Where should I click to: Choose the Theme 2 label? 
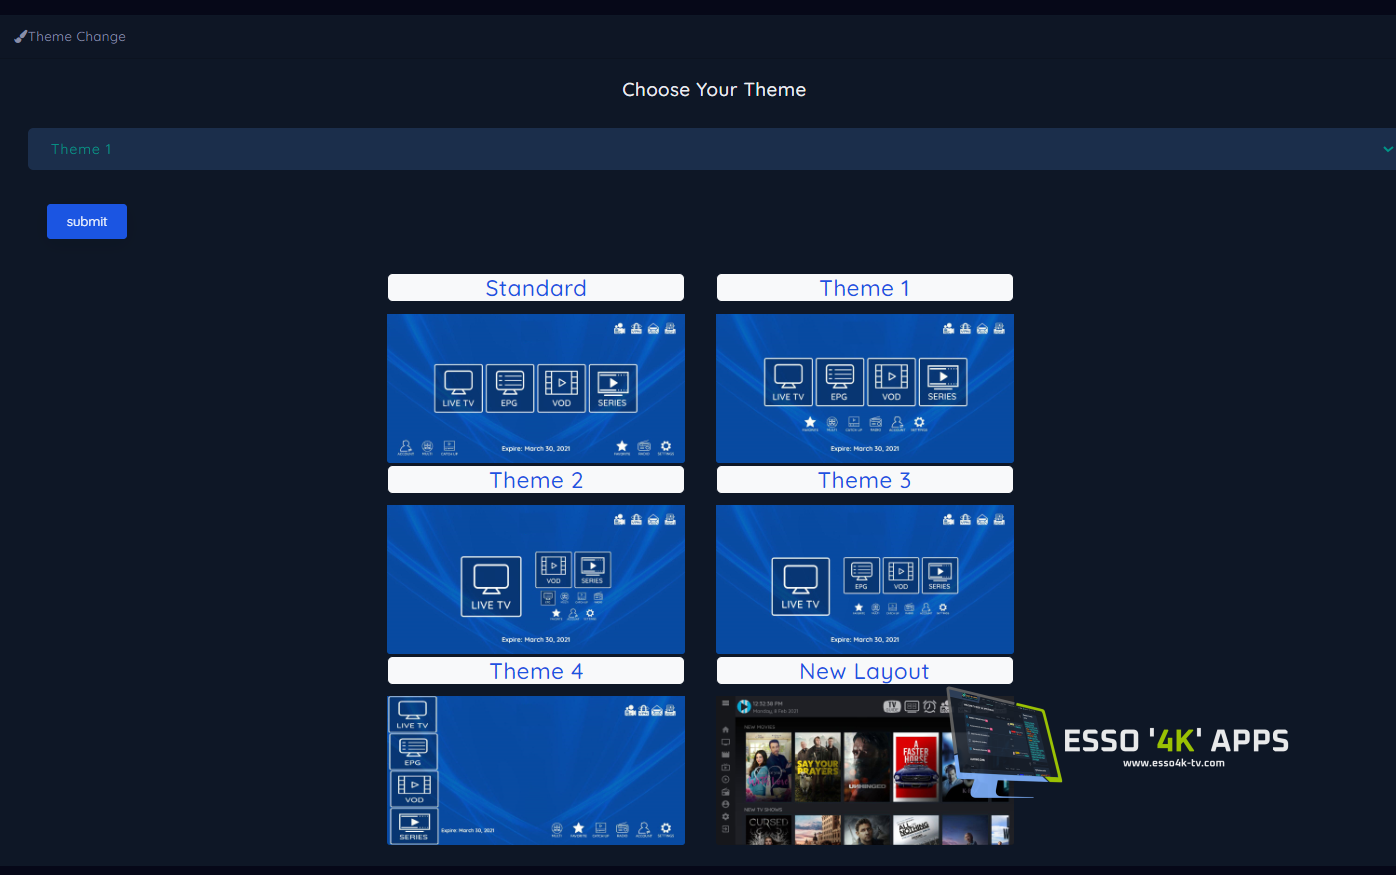(x=536, y=480)
